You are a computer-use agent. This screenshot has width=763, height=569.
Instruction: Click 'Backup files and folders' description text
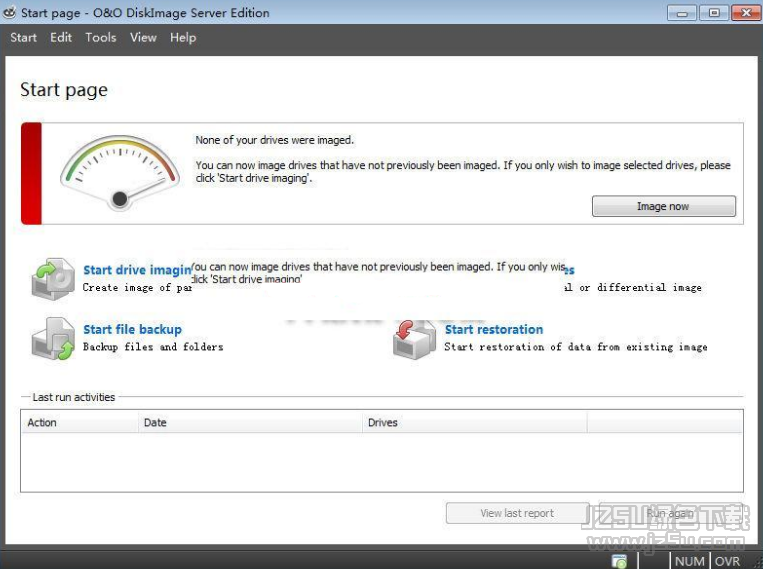(x=153, y=347)
